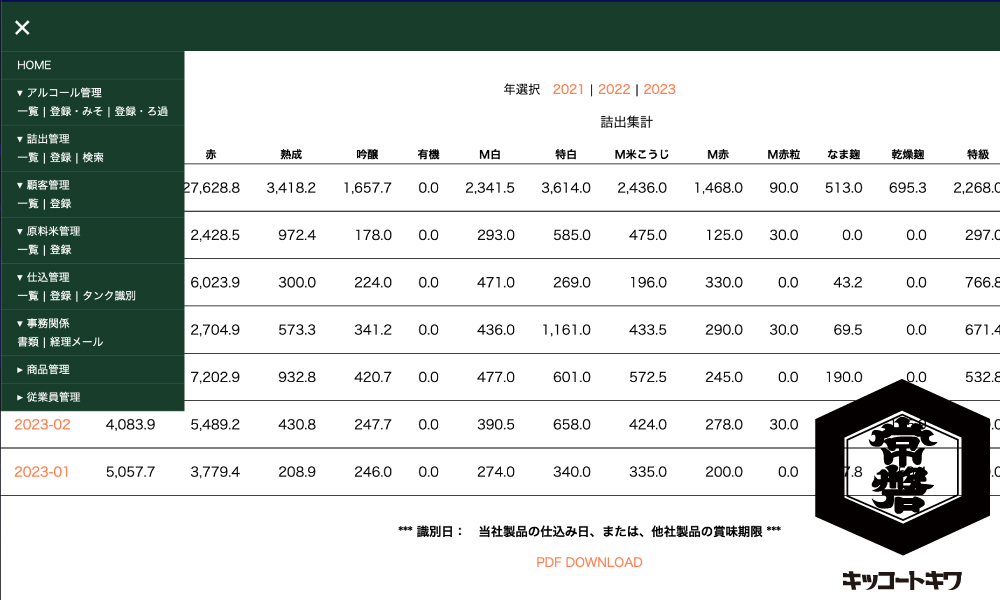Select year 2021
Screen dimensions: 1000x600
click(x=568, y=89)
